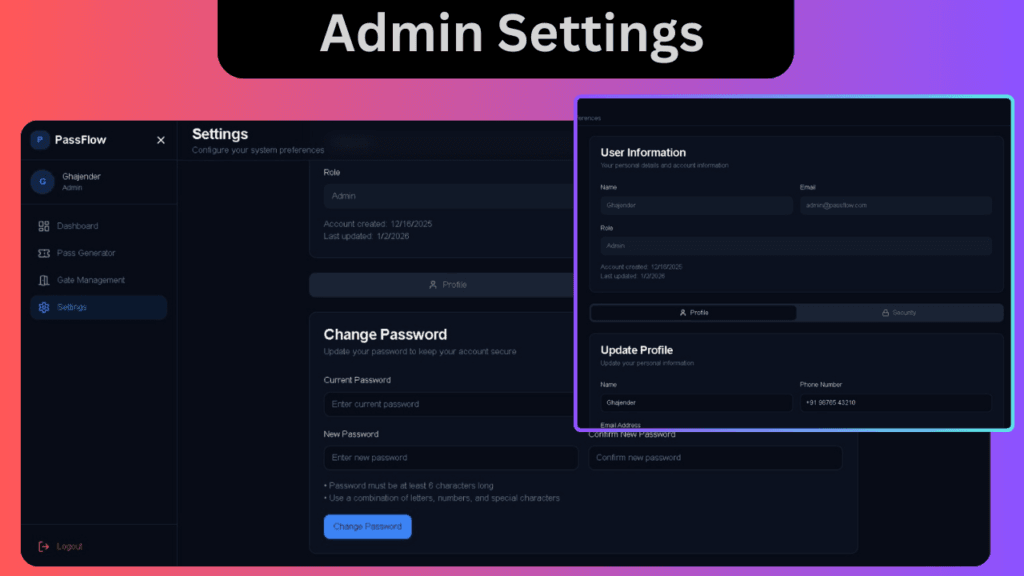Open Dashboard from the sidebar
Screen dimensions: 1024x576
click(99, 226)
